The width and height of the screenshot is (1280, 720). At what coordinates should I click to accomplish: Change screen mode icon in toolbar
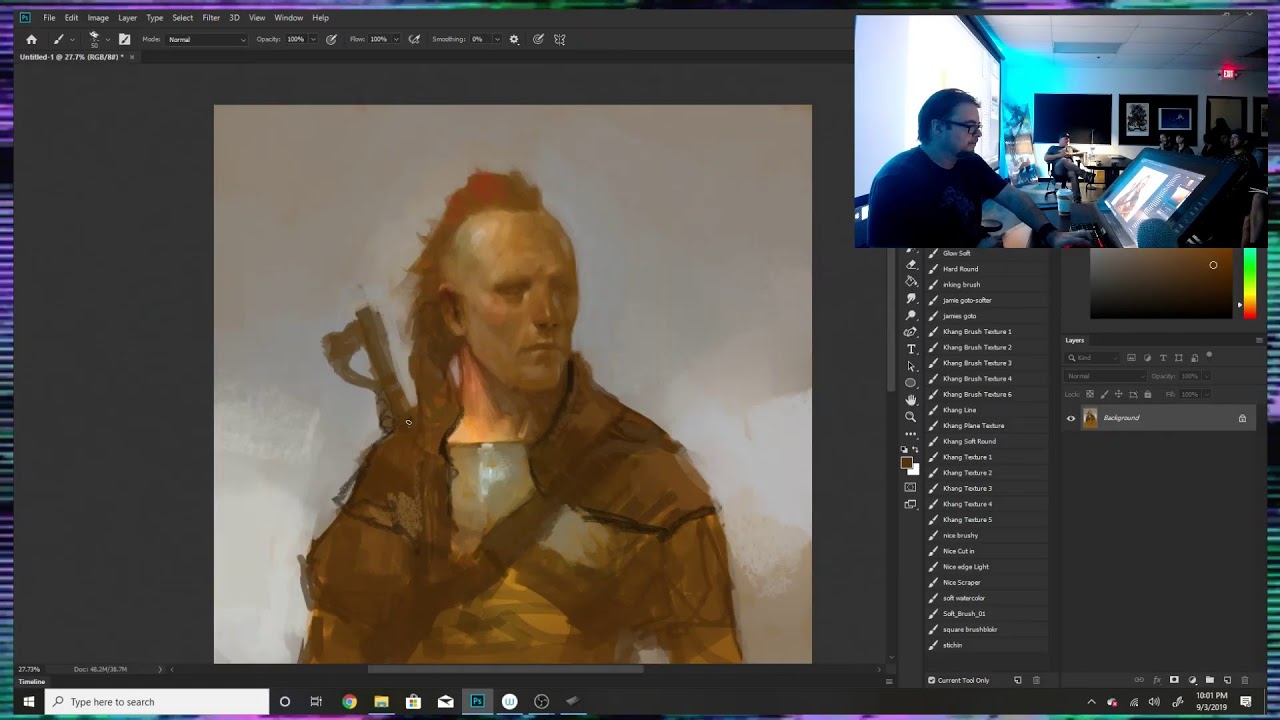point(910,504)
